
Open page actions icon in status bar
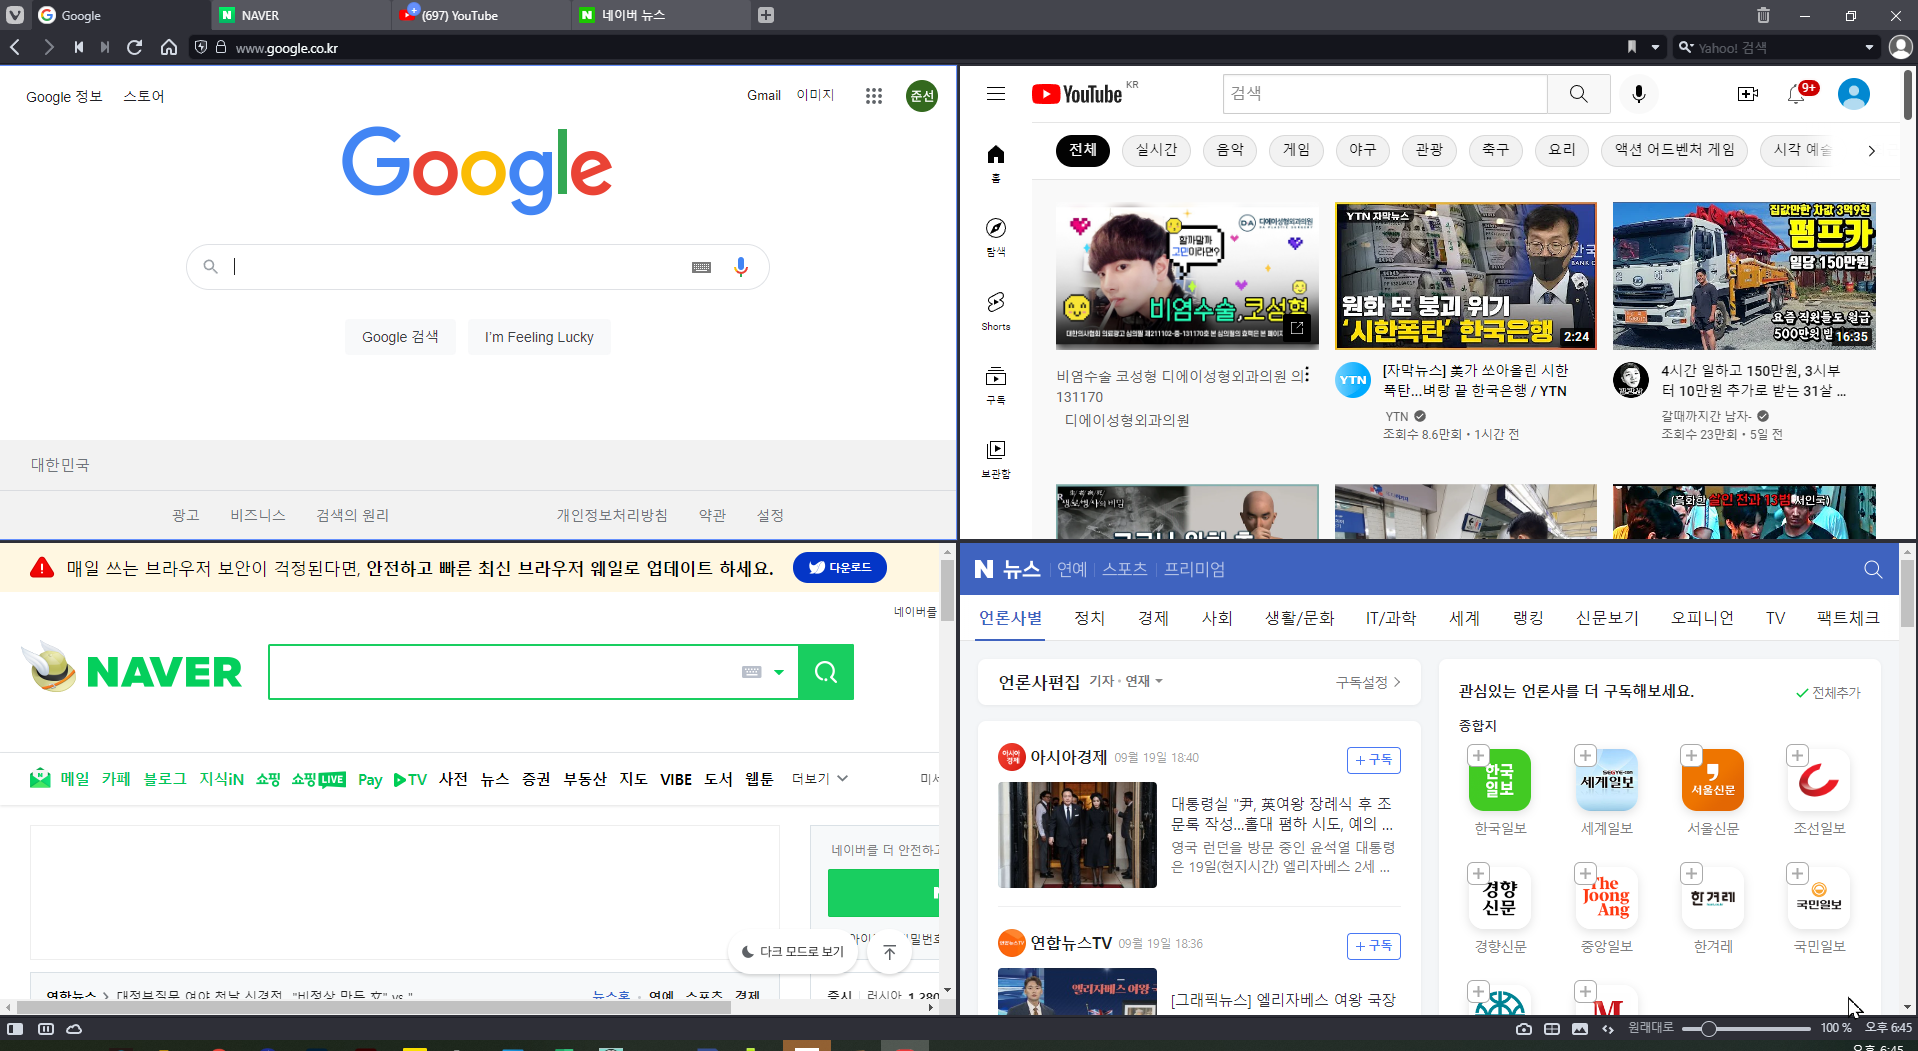[x=1608, y=1028]
